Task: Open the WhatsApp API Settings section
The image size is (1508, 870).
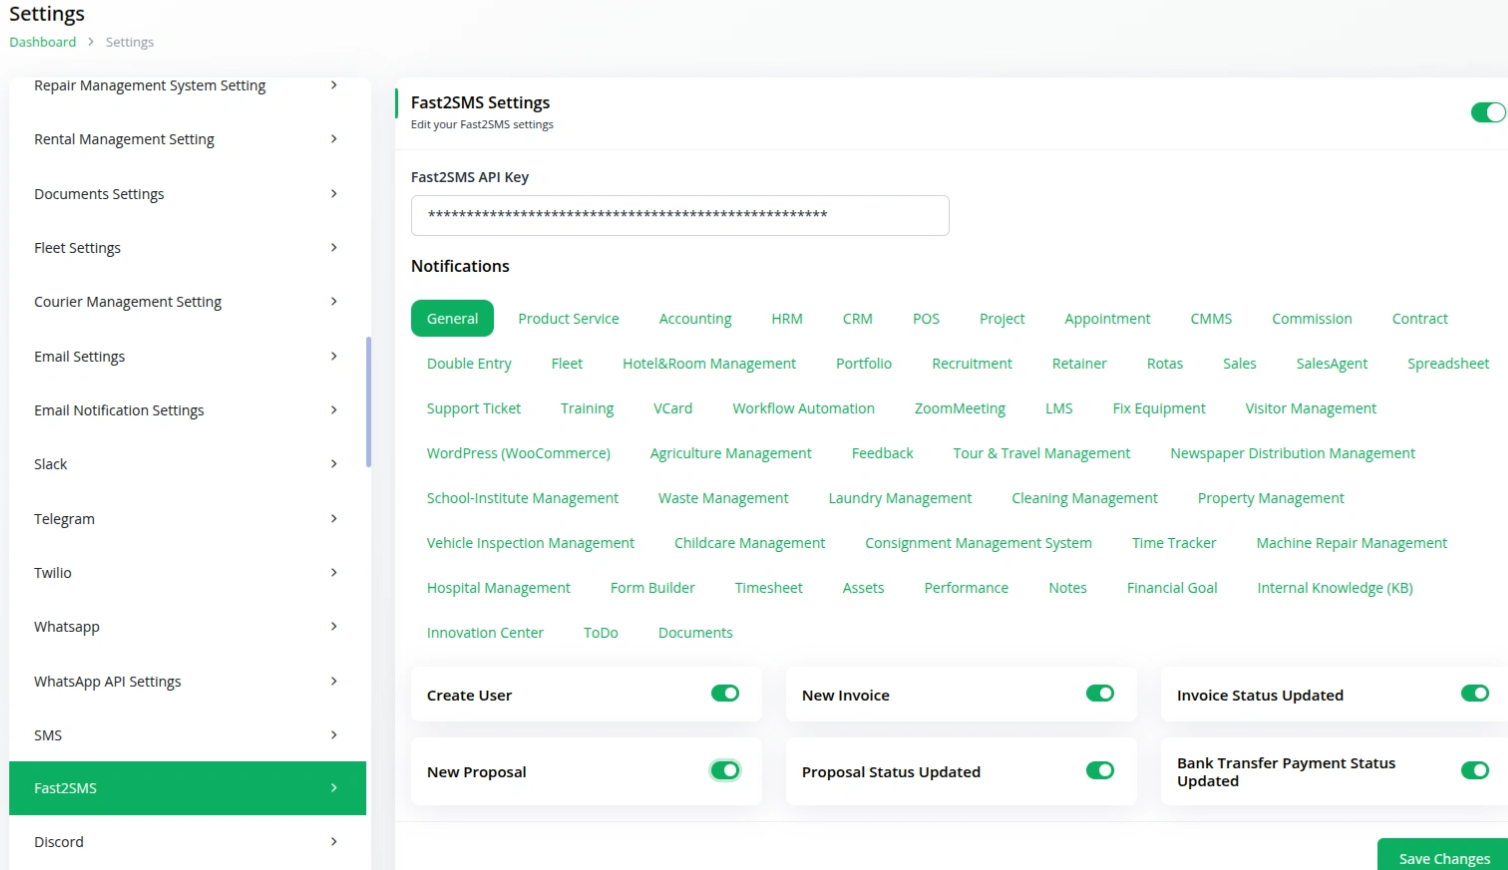Action: pyautogui.click(x=187, y=681)
